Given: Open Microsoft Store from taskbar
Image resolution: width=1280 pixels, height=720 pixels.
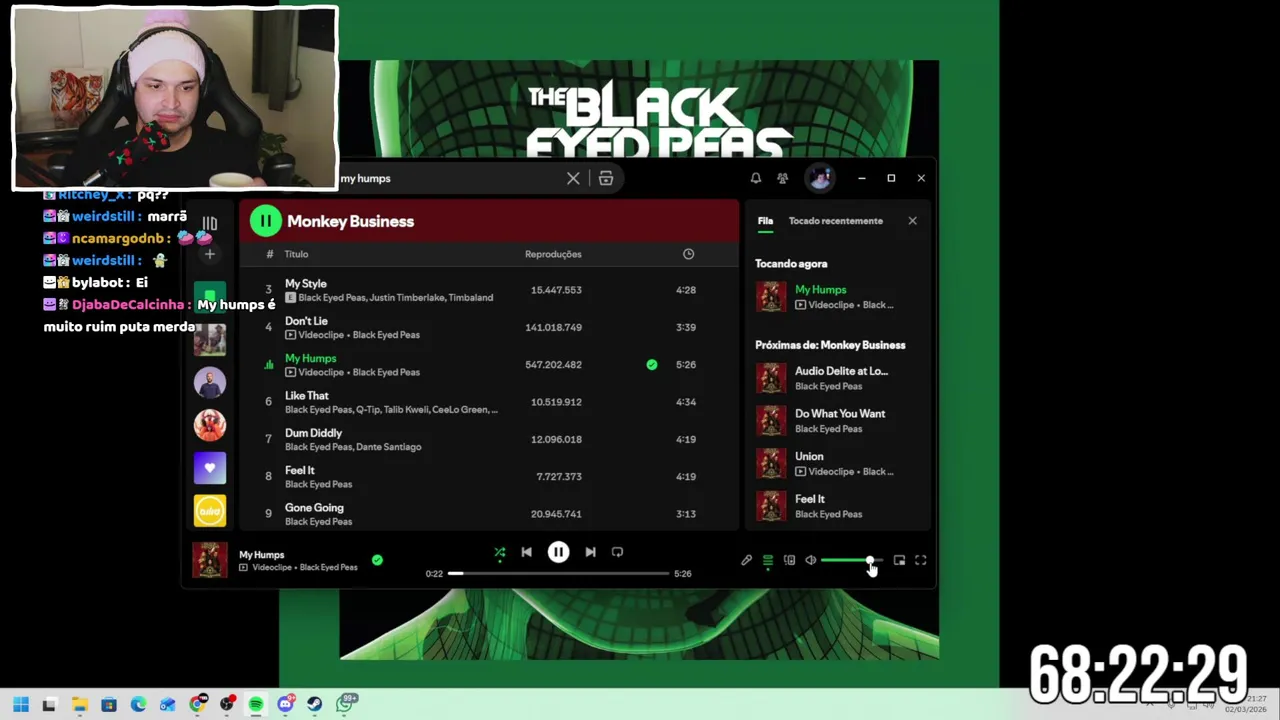Looking at the screenshot, I should [108, 704].
